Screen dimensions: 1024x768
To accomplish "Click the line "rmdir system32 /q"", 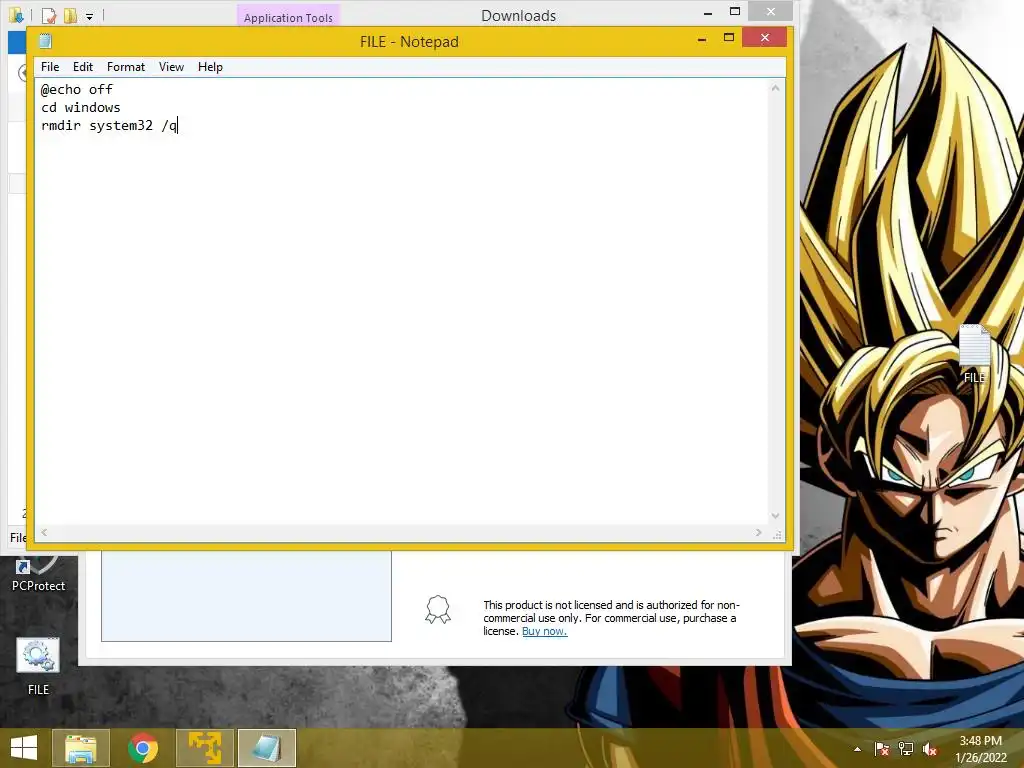I will (109, 125).
